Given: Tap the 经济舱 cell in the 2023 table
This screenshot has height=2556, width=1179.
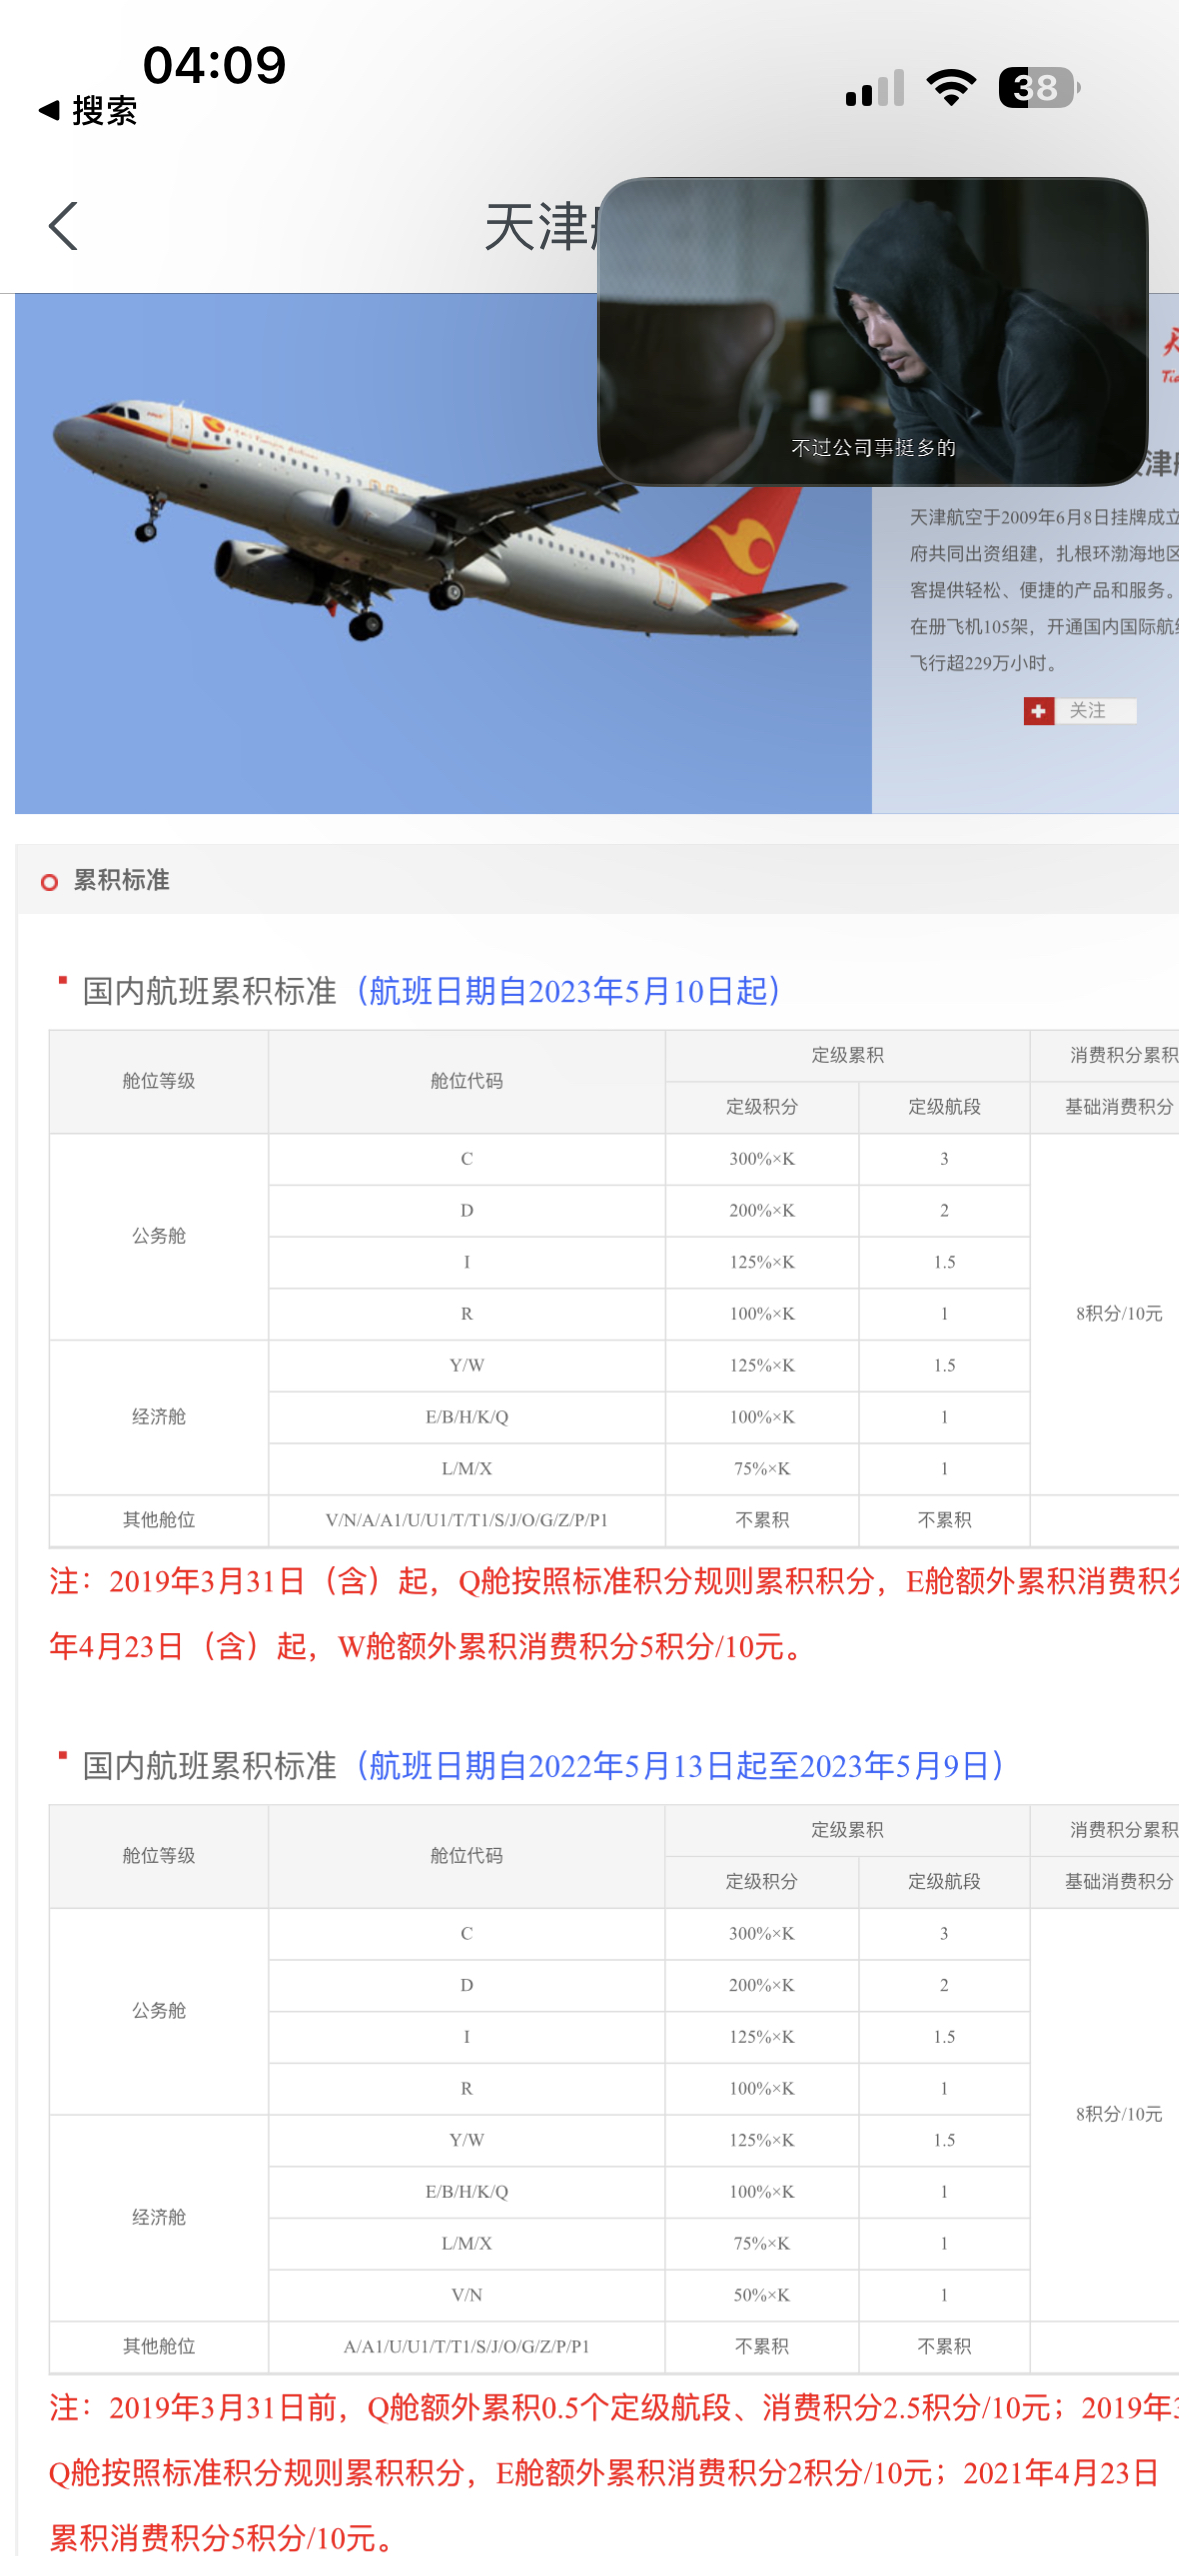Looking at the screenshot, I should click(159, 1417).
